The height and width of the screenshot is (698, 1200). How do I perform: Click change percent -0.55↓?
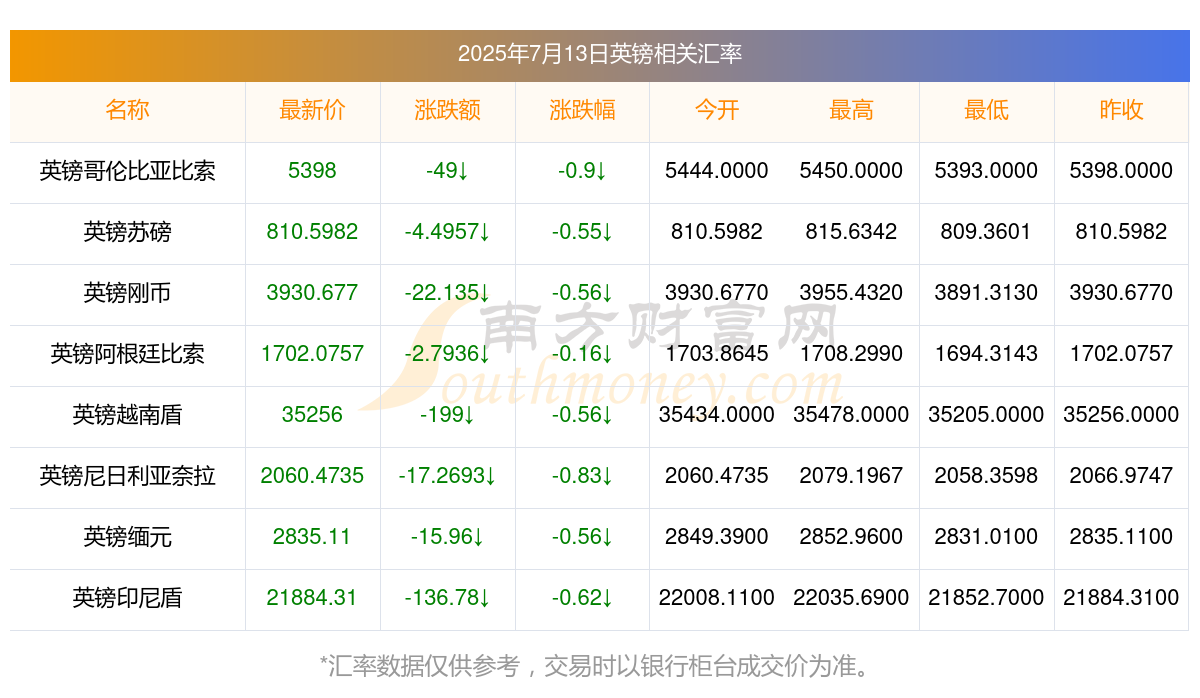click(x=582, y=232)
